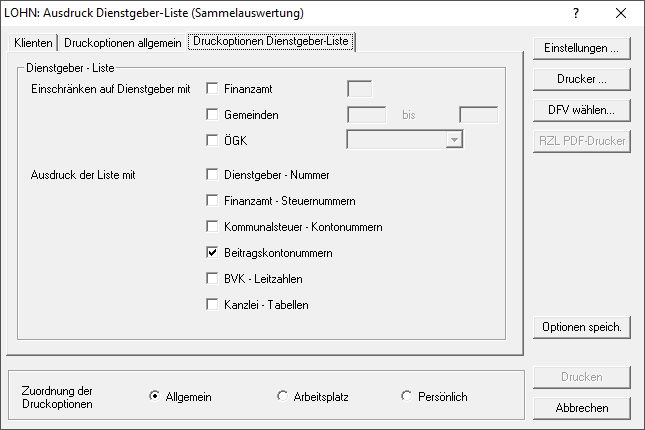This screenshot has height=430, width=645.
Task: Open the Druckoptionen allgemein tab
Action: tap(123, 44)
